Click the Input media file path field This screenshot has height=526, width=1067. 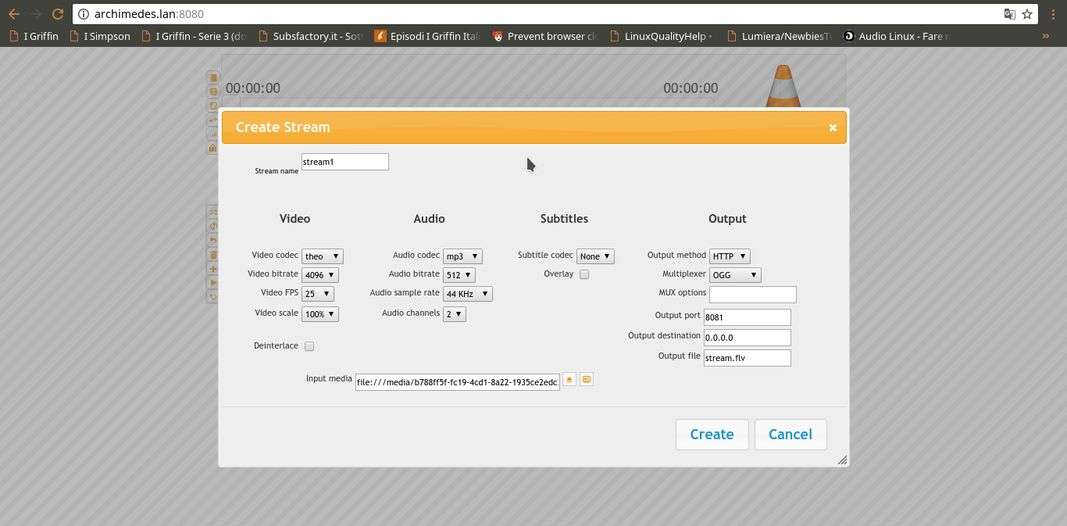[x=457, y=382]
